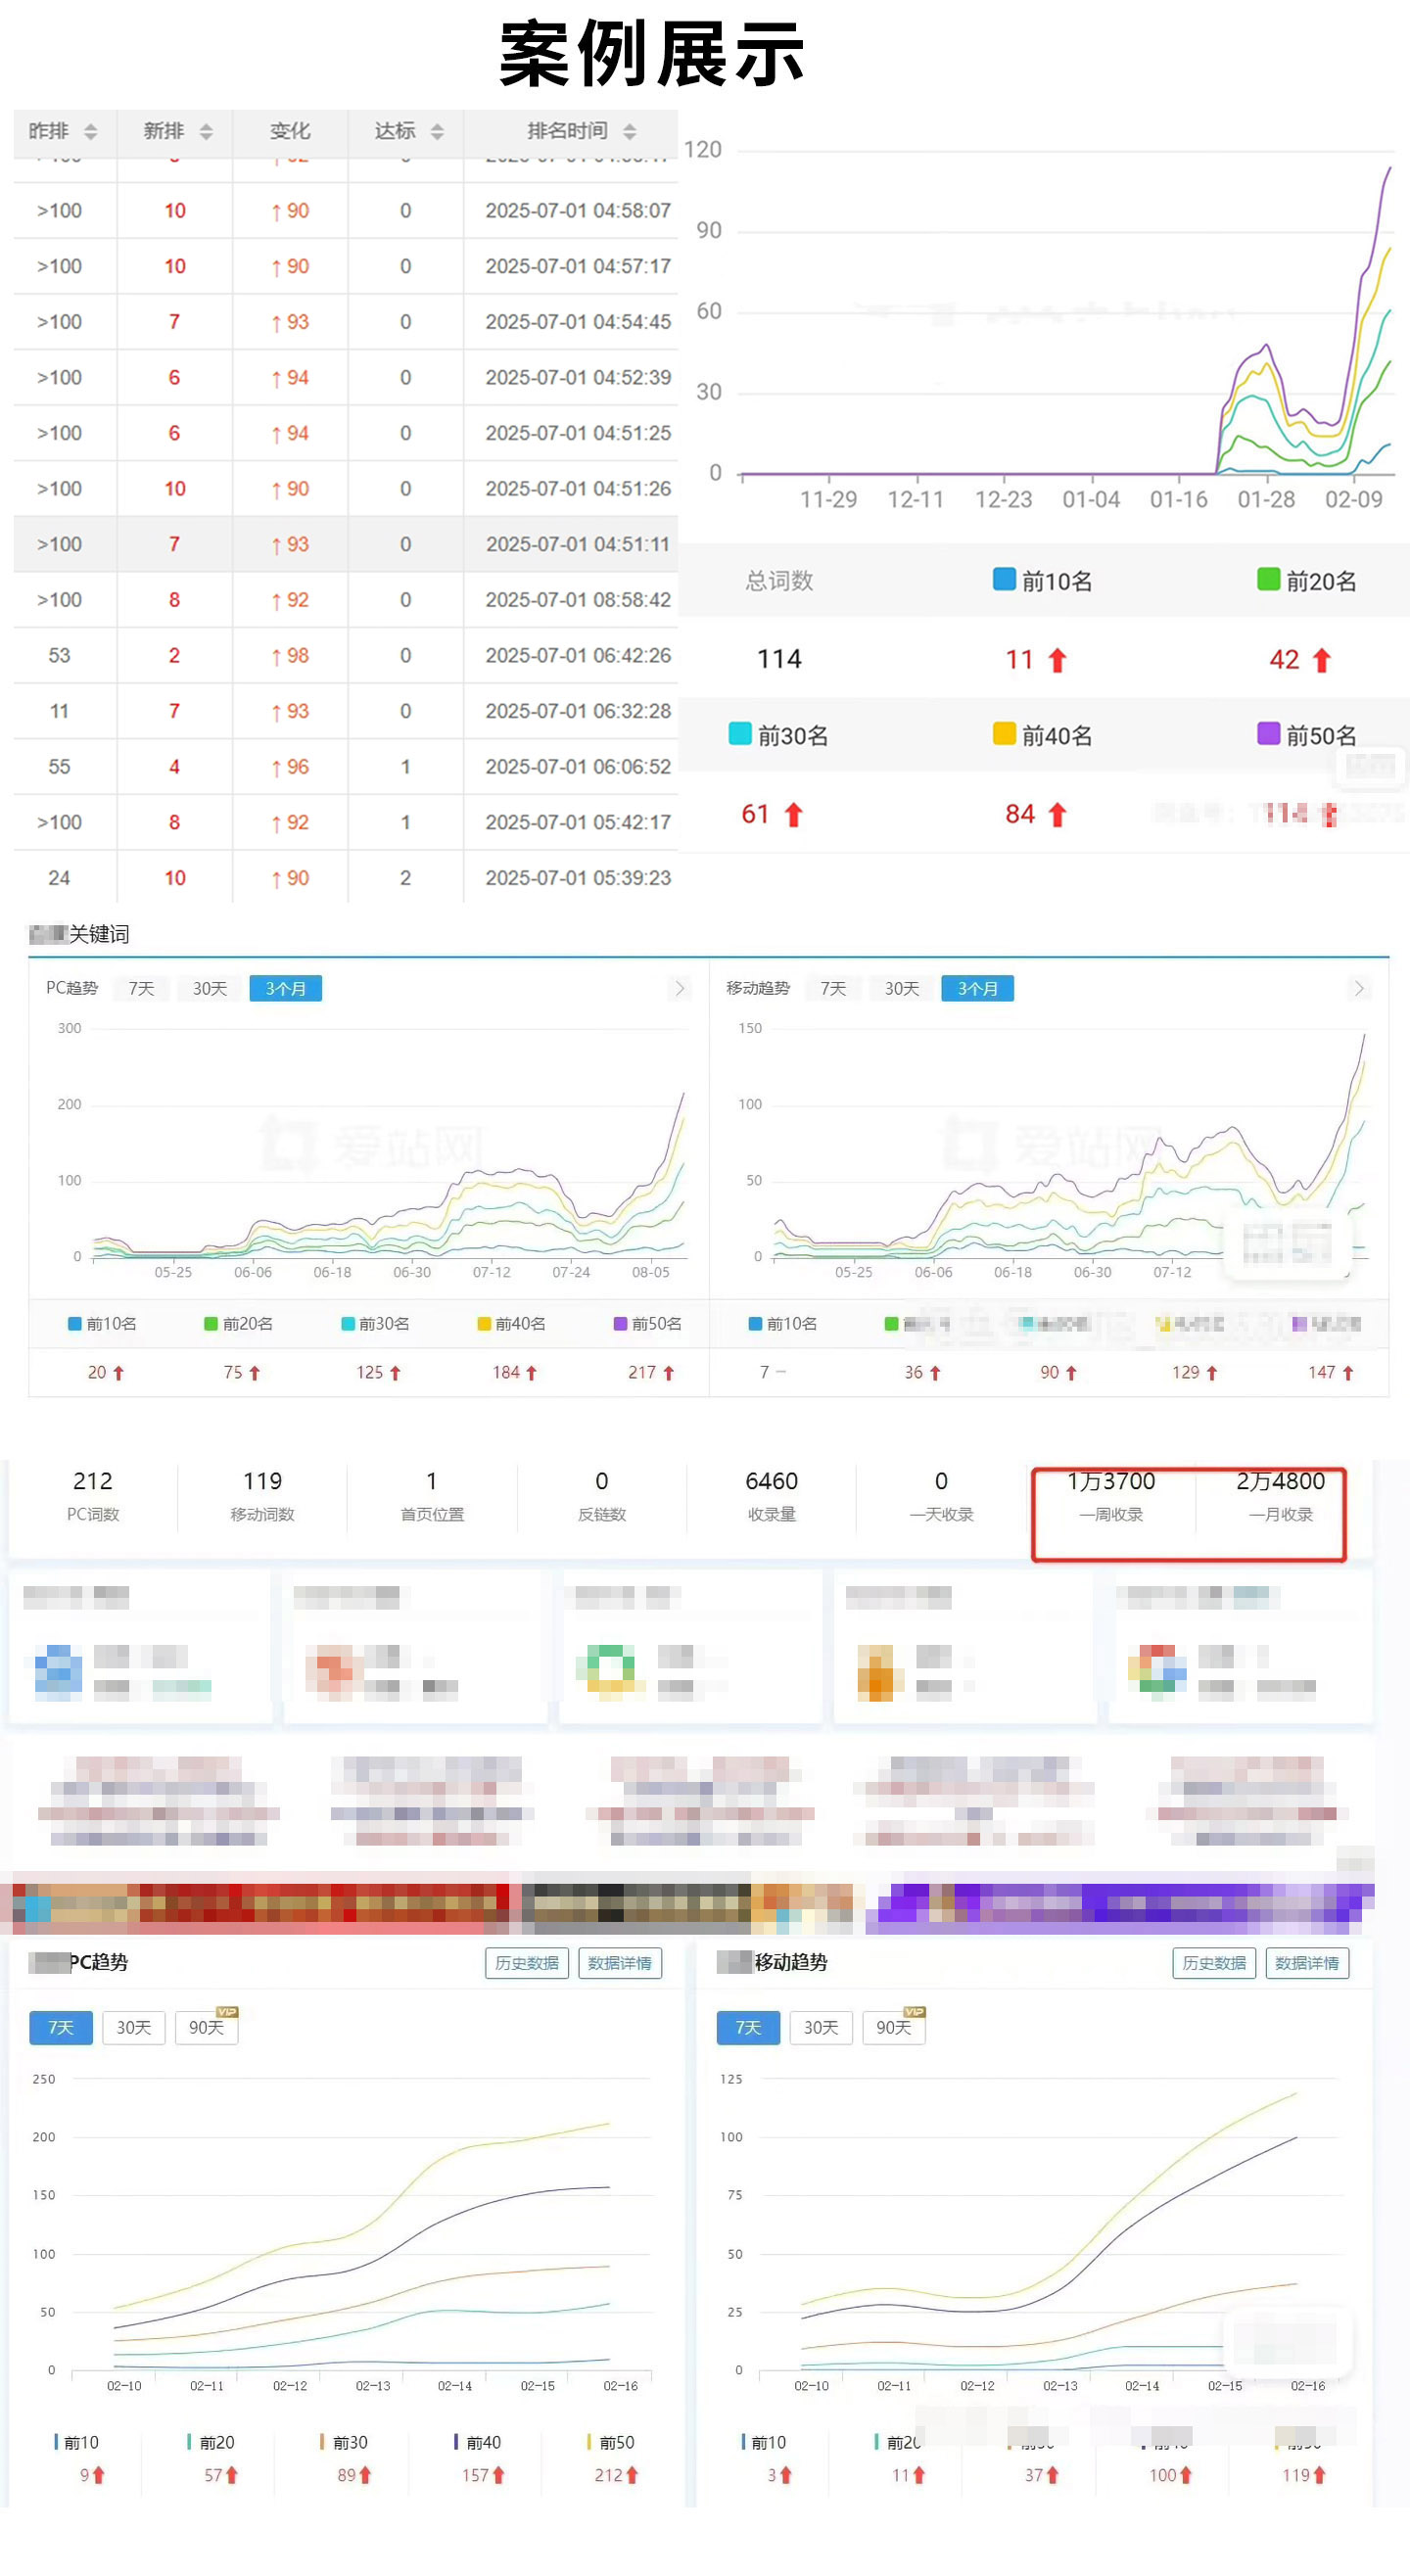Toggle blue 前10名 legend beside 总词数

(x=1042, y=580)
